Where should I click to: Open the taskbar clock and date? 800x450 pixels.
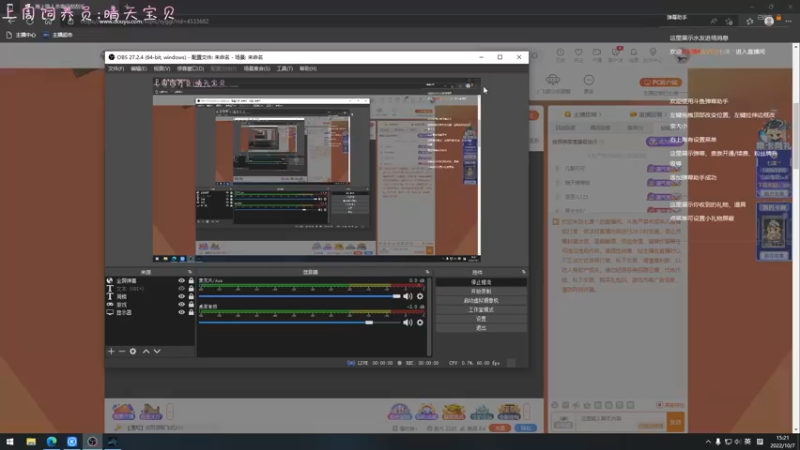782,442
